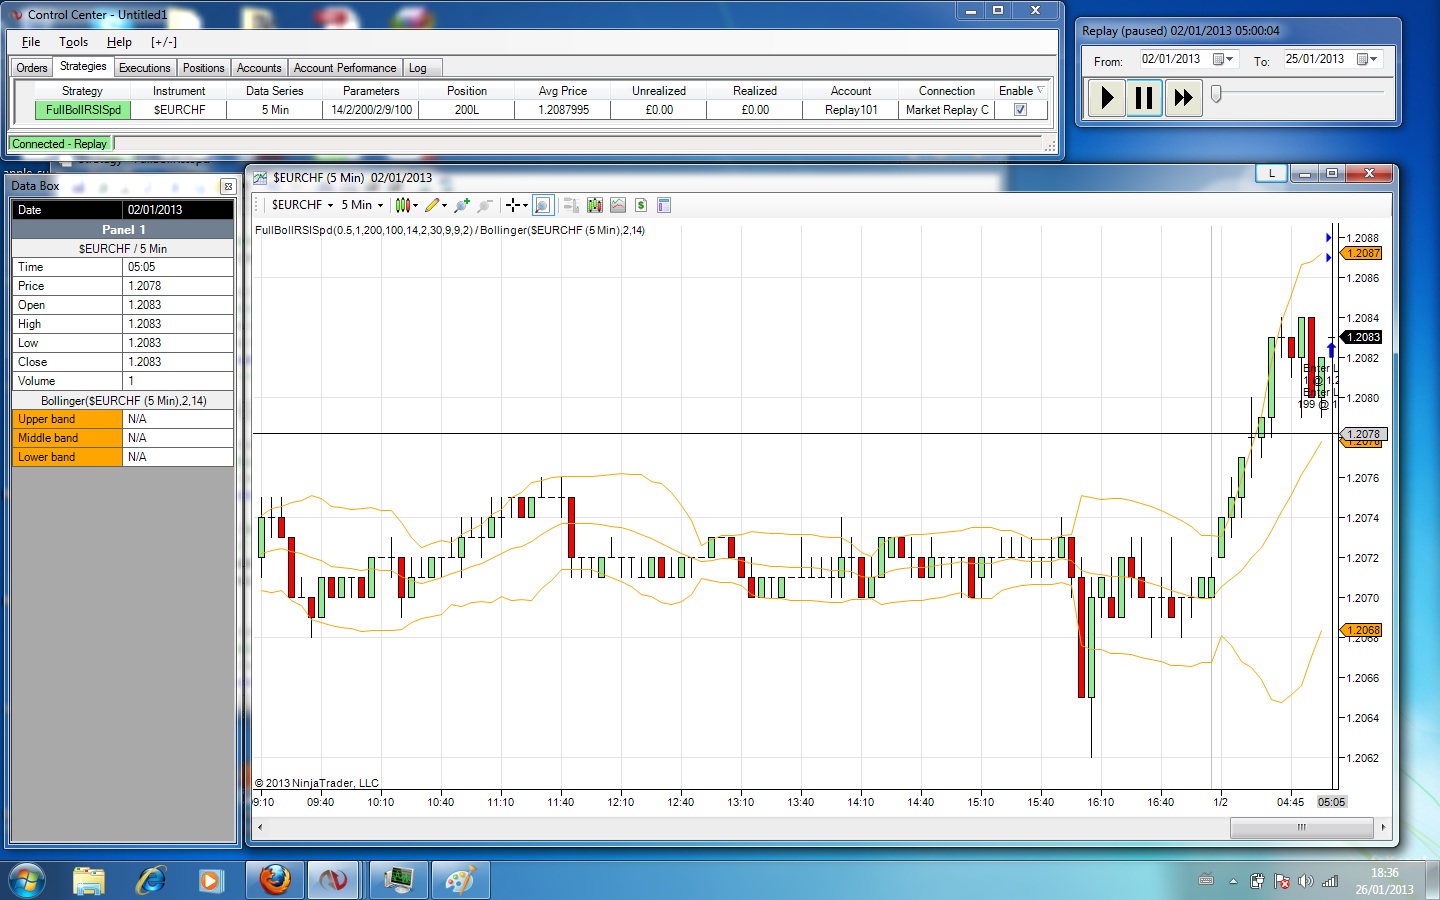Open the strategies dollar icon
The width and height of the screenshot is (1440, 900).
tap(641, 205)
